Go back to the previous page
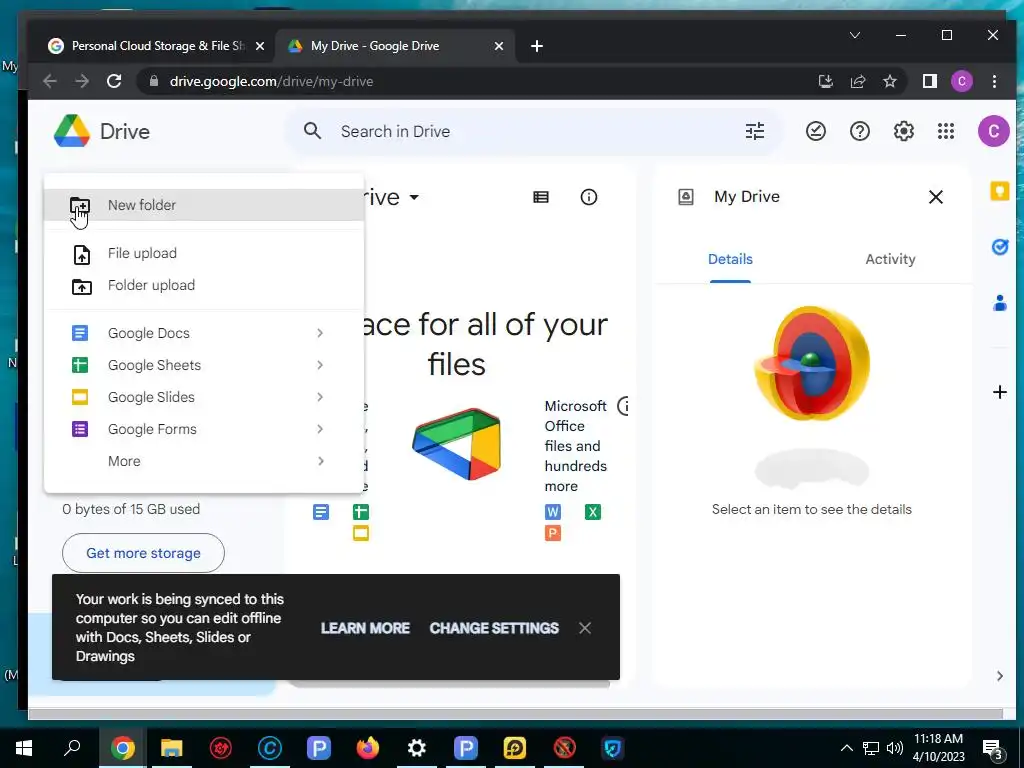 coord(50,82)
